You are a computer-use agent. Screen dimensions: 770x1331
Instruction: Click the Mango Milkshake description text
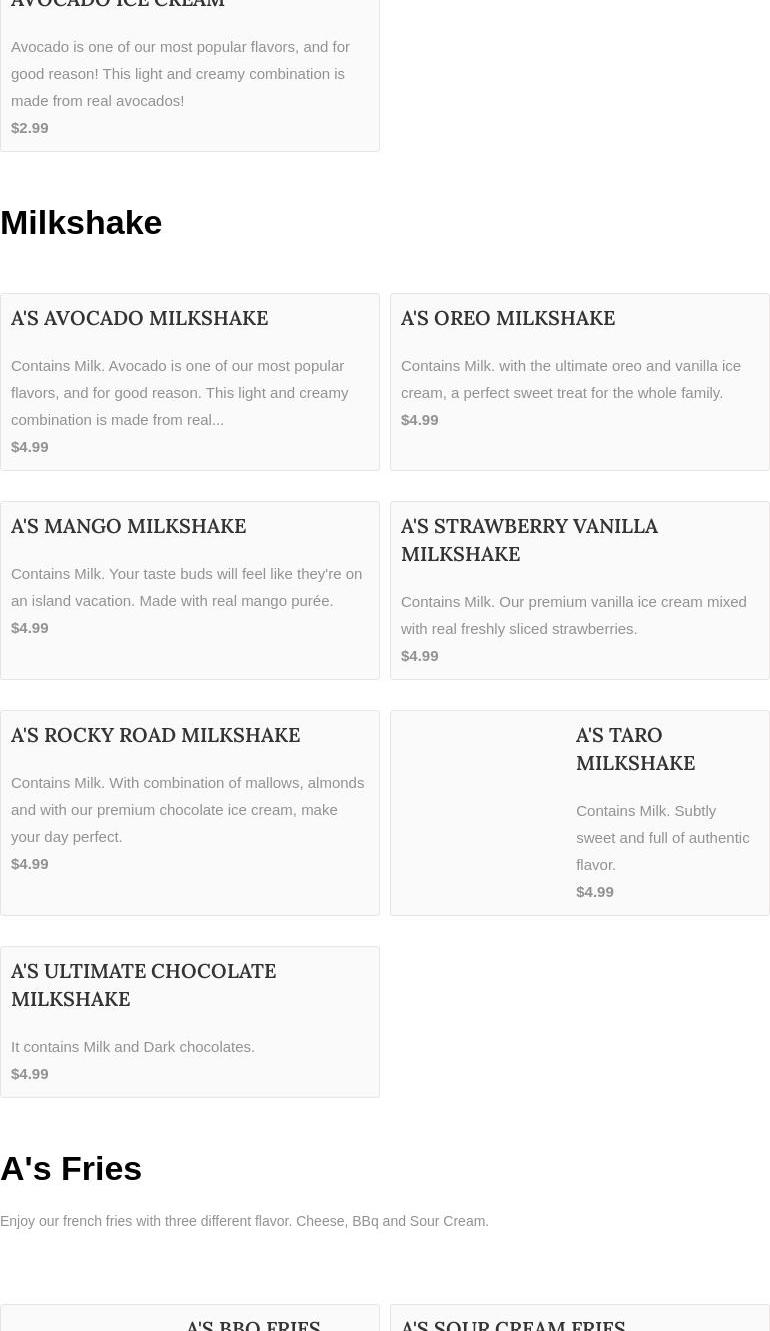click(x=186, y=587)
